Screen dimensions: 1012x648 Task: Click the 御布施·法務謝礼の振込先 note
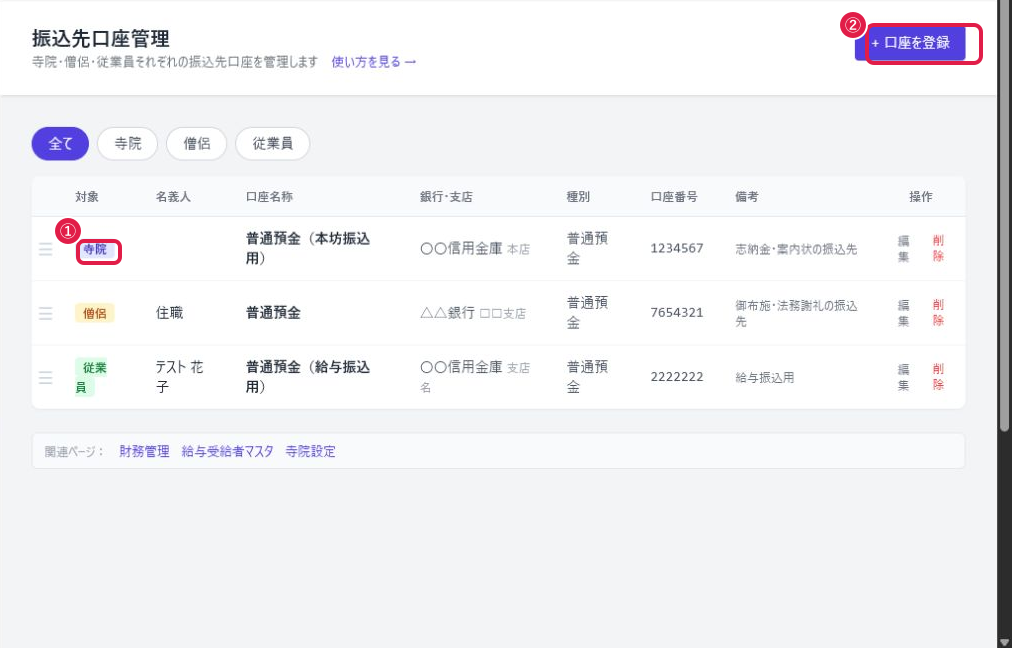(x=796, y=313)
